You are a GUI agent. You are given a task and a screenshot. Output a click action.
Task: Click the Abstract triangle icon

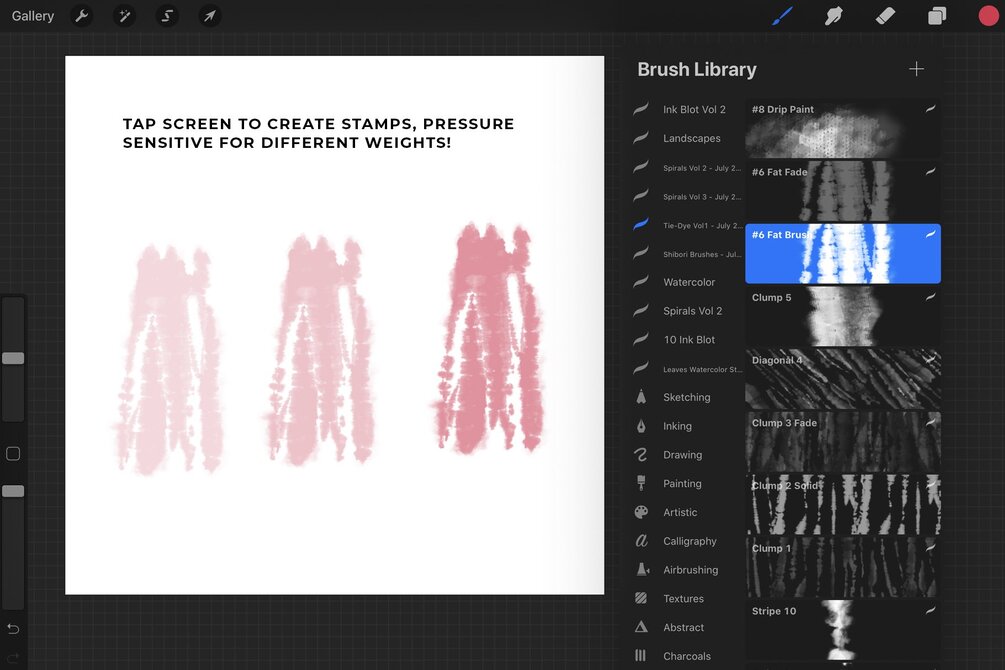point(641,627)
